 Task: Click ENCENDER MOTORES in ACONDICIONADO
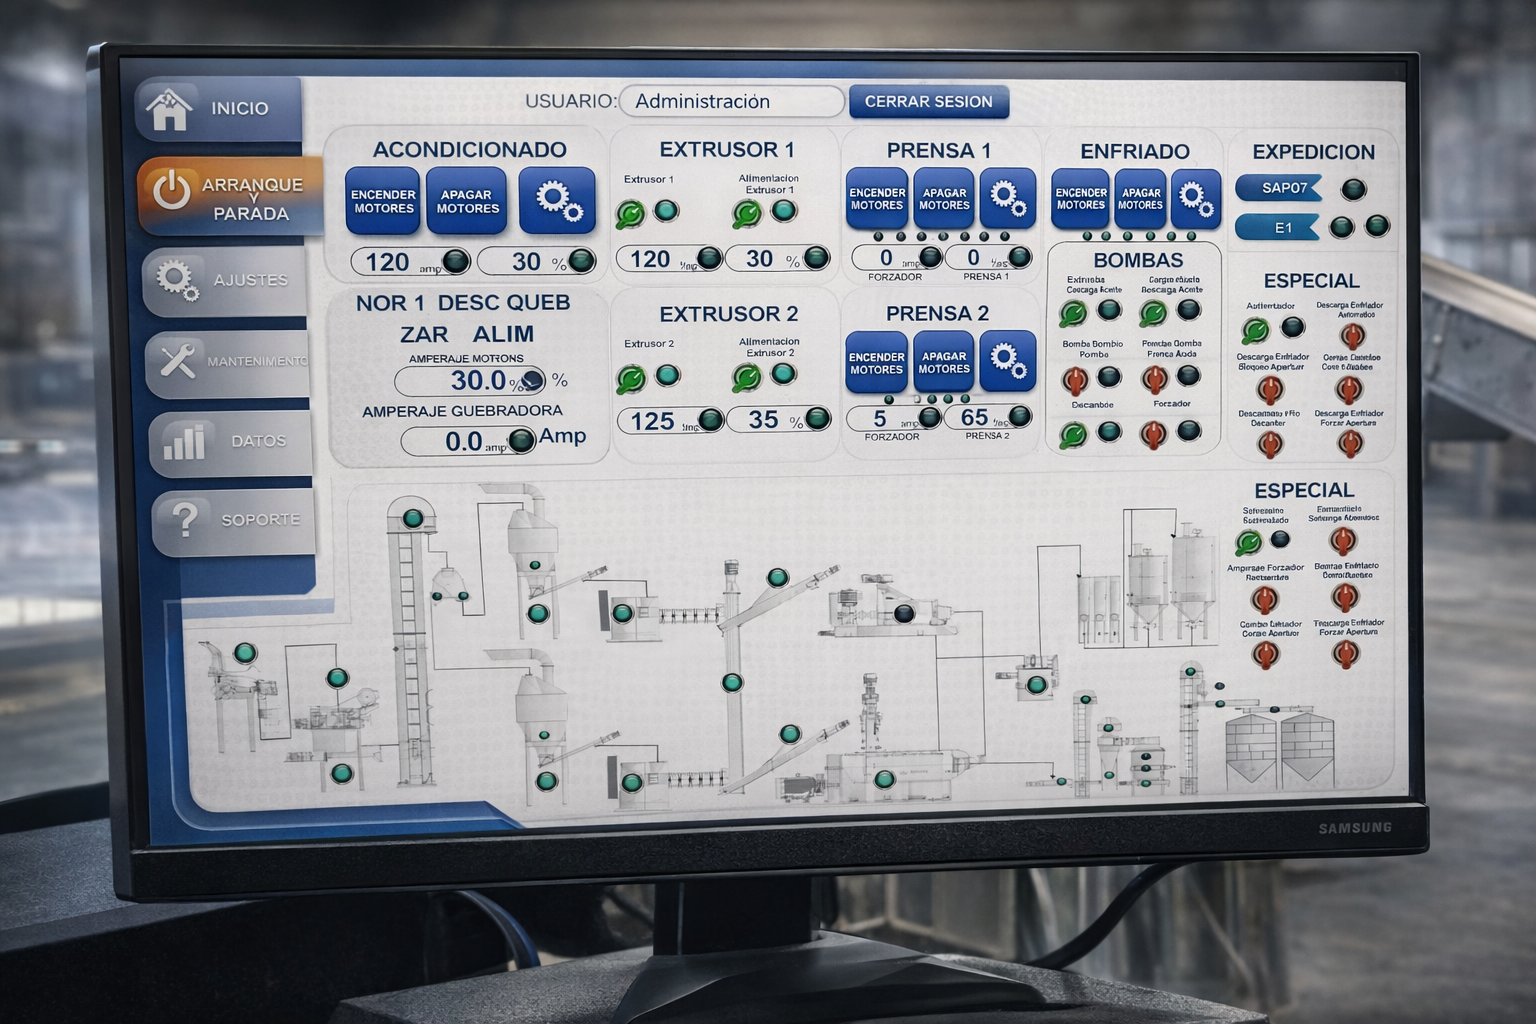[x=383, y=201]
